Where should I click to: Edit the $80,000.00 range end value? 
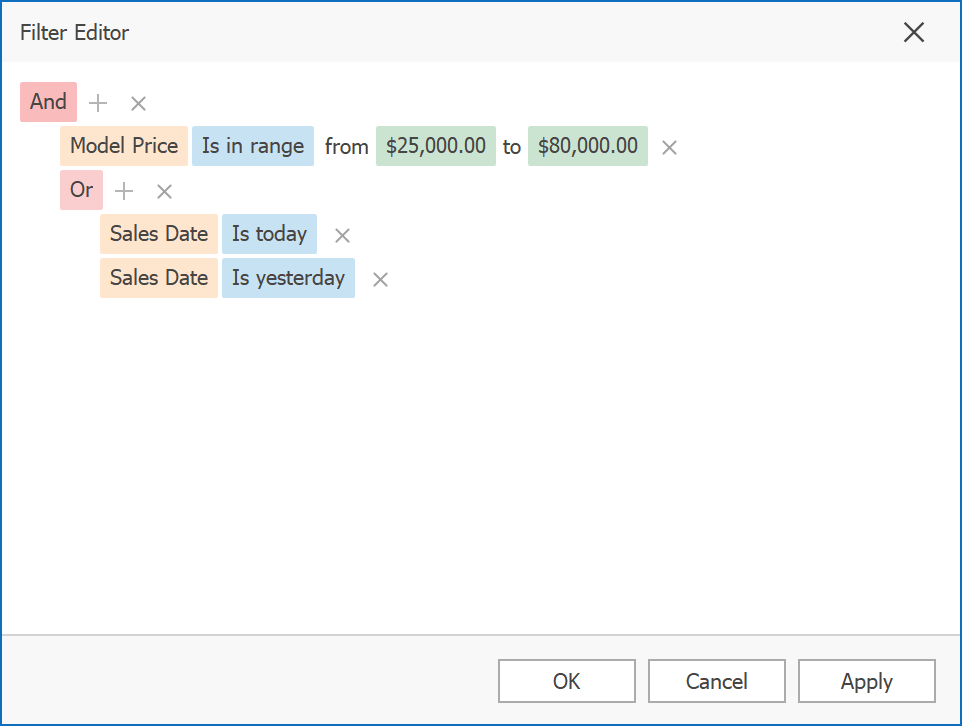pos(588,146)
